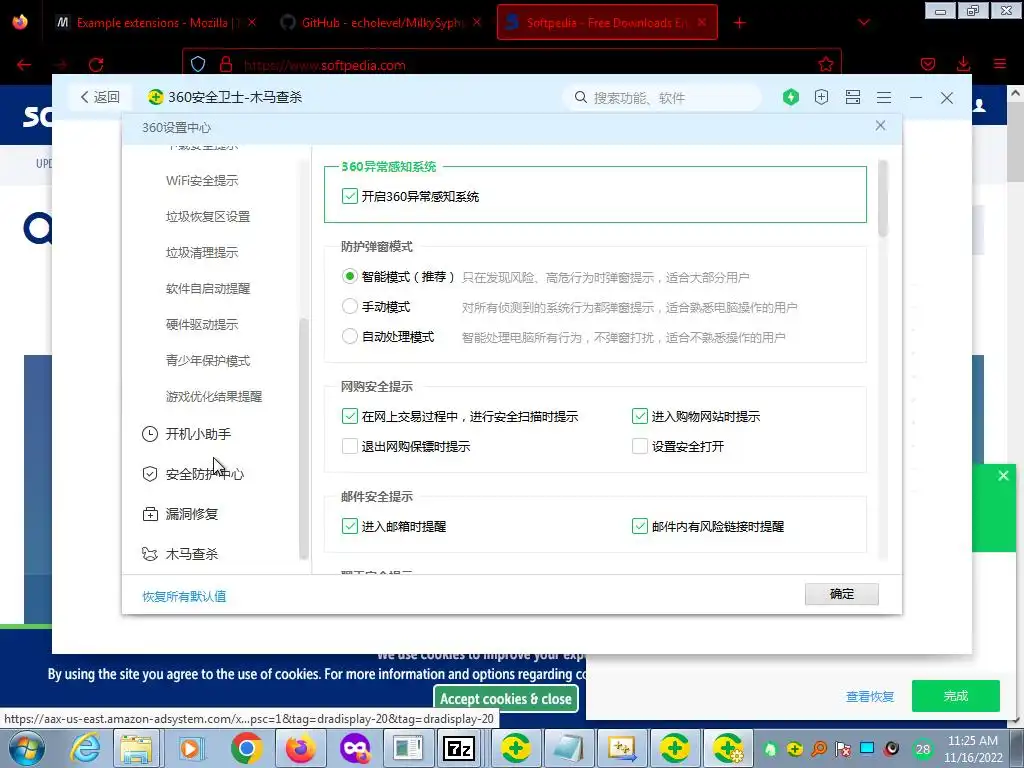Open the 木马查杀 category
Viewport: 1024px width, 768px height.
[x=191, y=554]
